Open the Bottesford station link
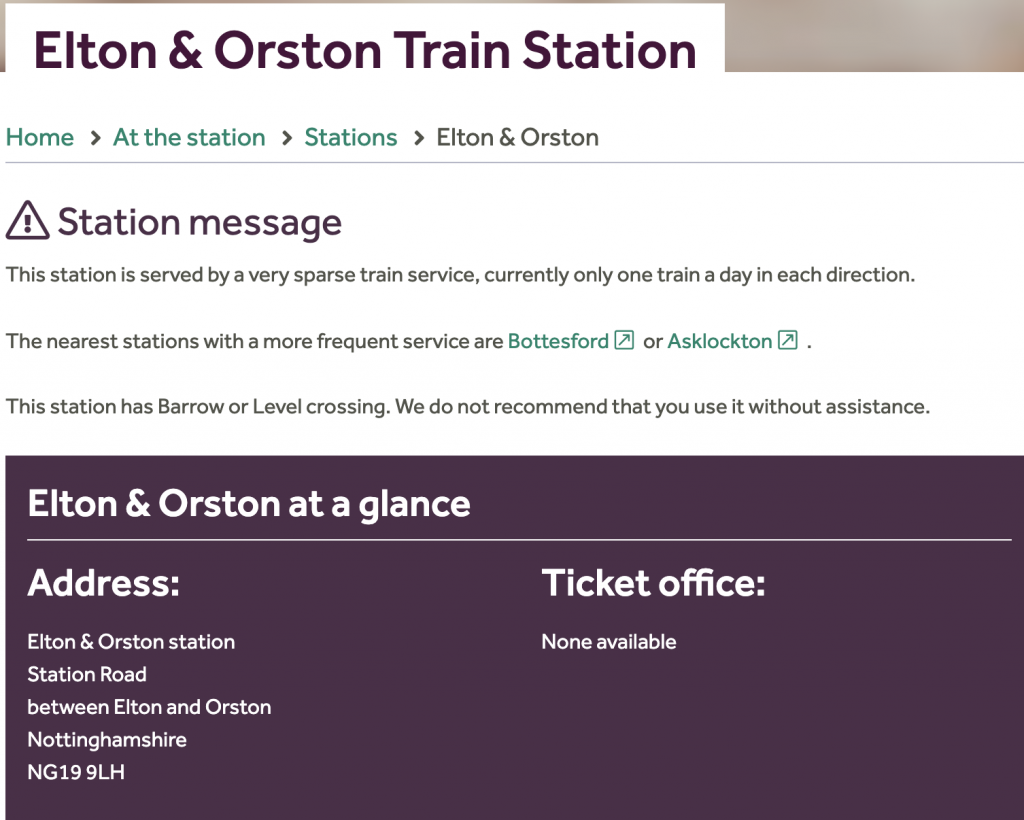1024x820 pixels. click(x=558, y=341)
